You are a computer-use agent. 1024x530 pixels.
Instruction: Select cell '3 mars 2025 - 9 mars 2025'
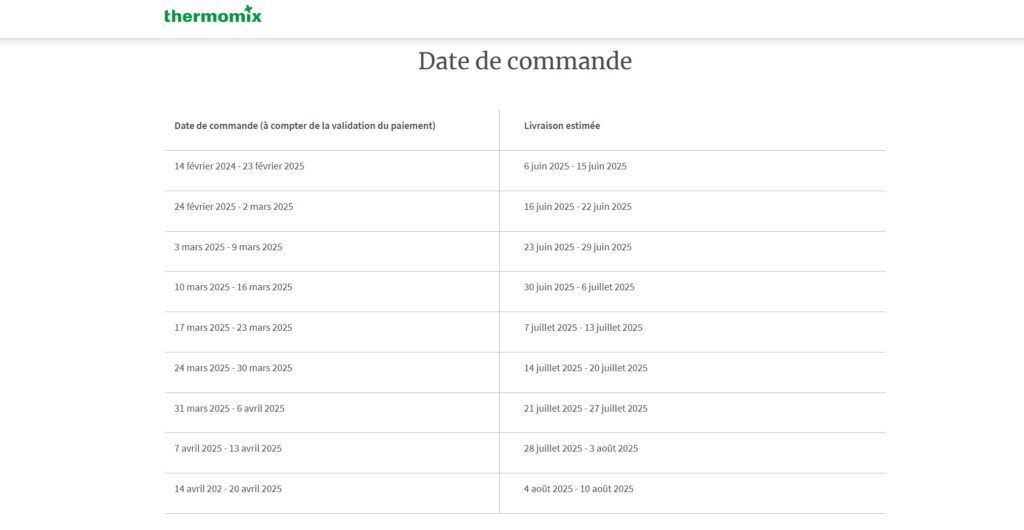pos(228,247)
